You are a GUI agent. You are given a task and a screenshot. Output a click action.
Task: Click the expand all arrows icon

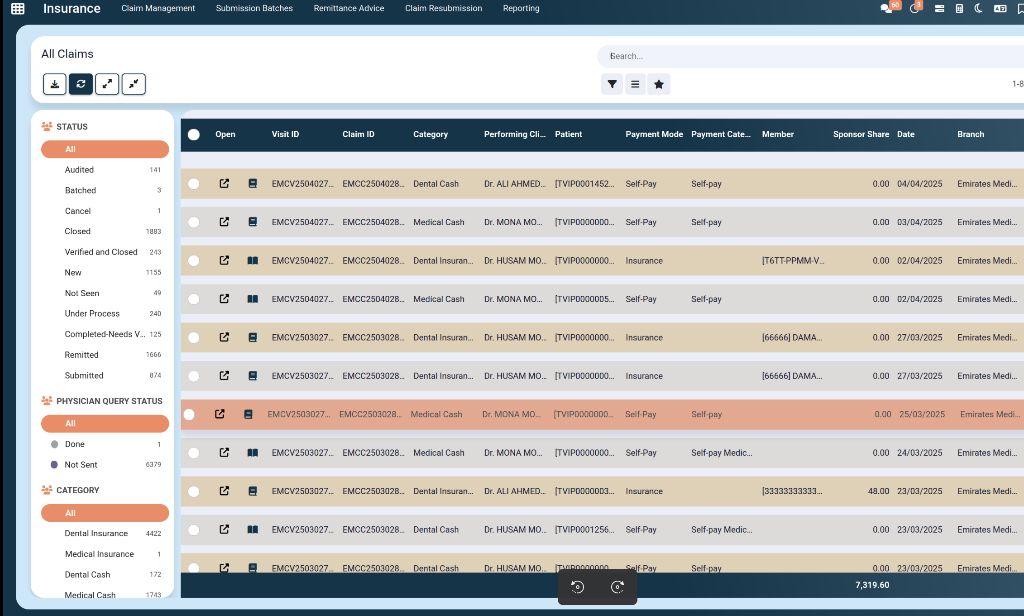tap(107, 84)
